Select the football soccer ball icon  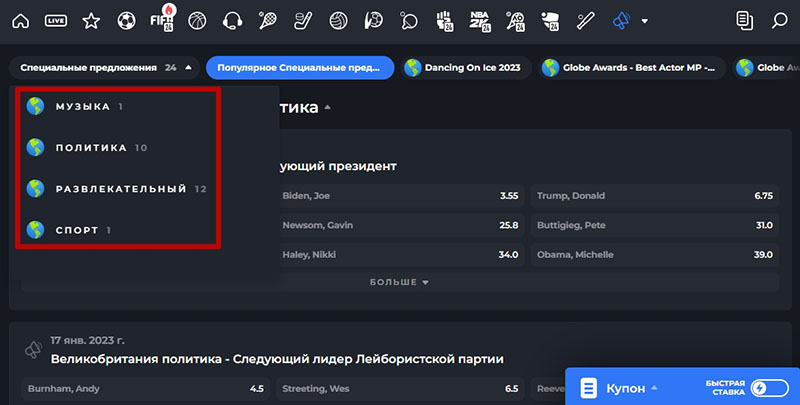(126, 21)
